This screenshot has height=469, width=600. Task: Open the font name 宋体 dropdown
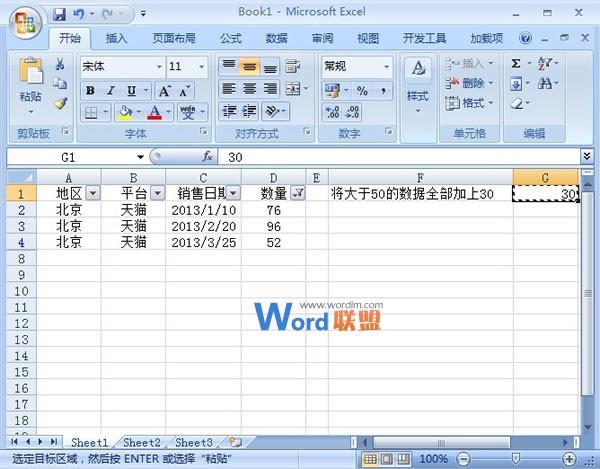click(x=159, y=66)
